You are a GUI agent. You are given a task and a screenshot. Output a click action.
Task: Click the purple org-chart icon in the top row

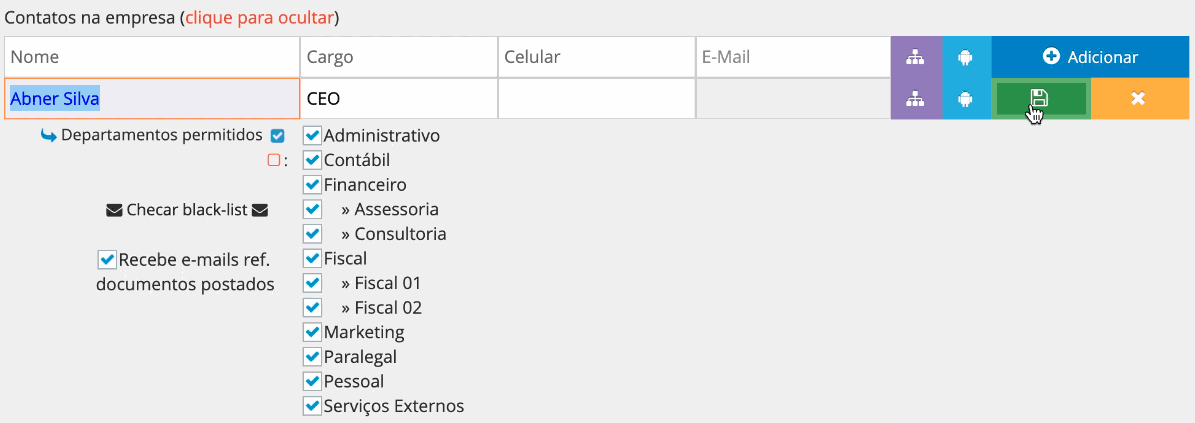915,57
